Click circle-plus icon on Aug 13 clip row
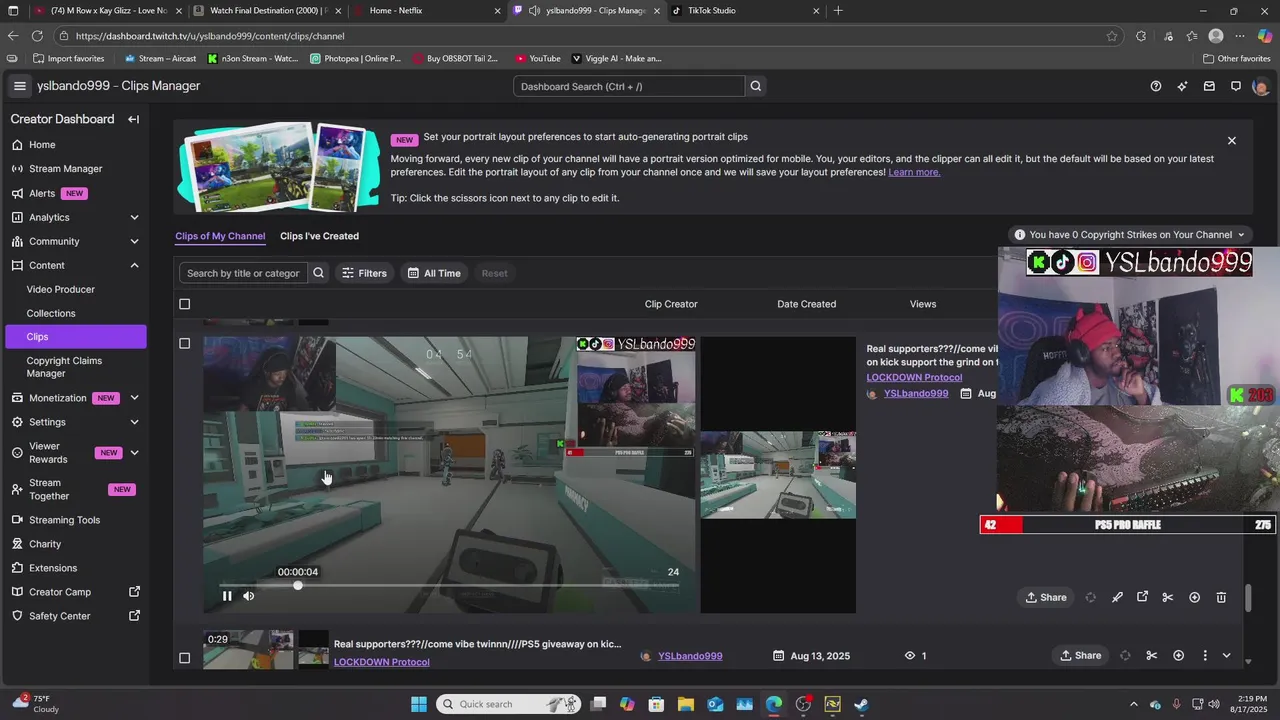Screen dimensions: 1280x720 (x=1178, y=656)
